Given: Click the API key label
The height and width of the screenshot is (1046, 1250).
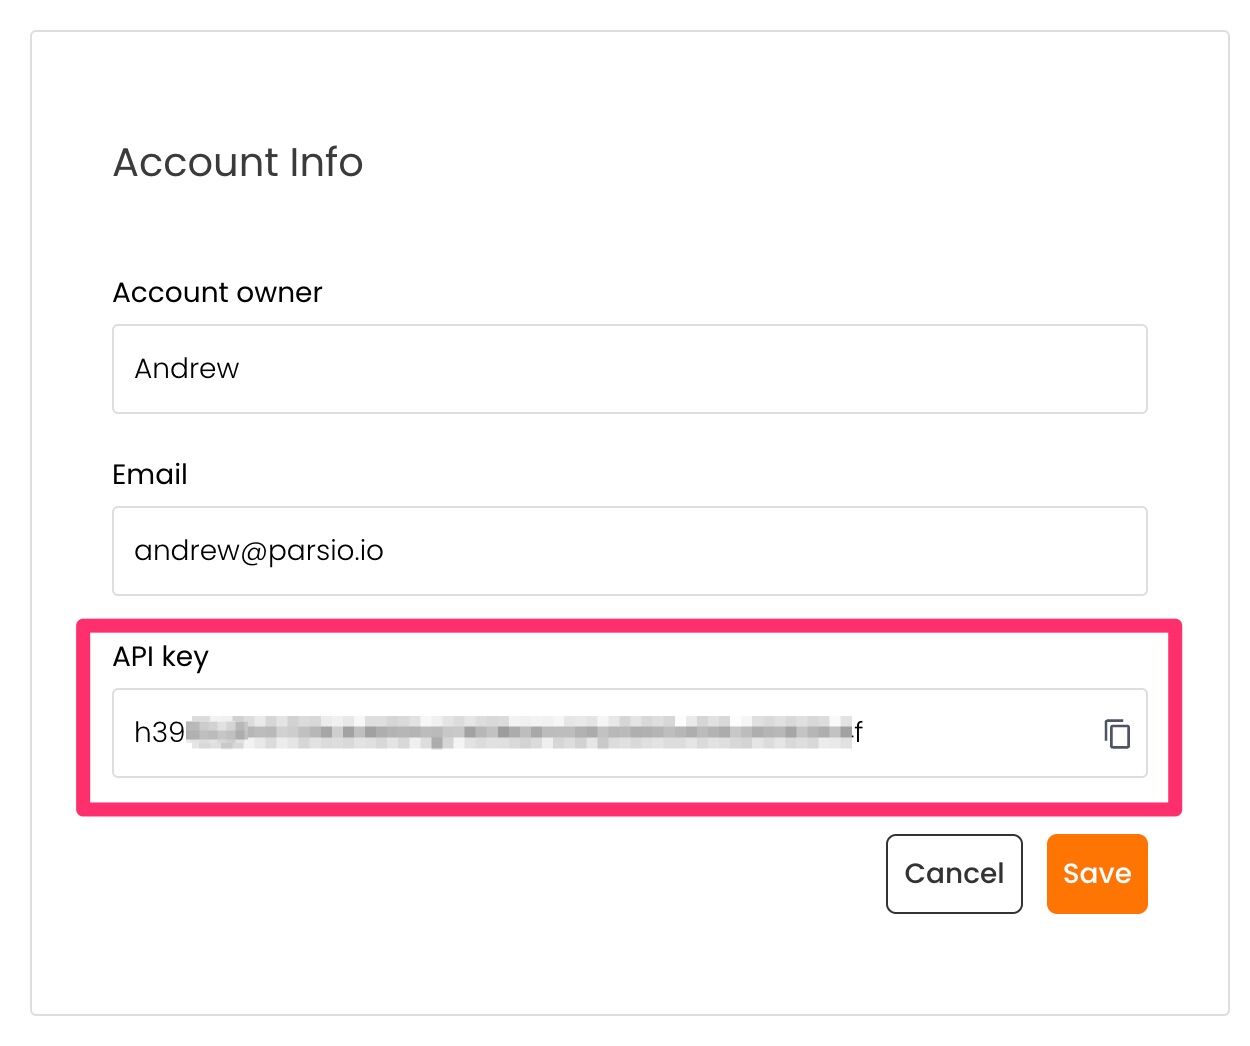Looking at the screenshot, I should click(x=160, y=657).
